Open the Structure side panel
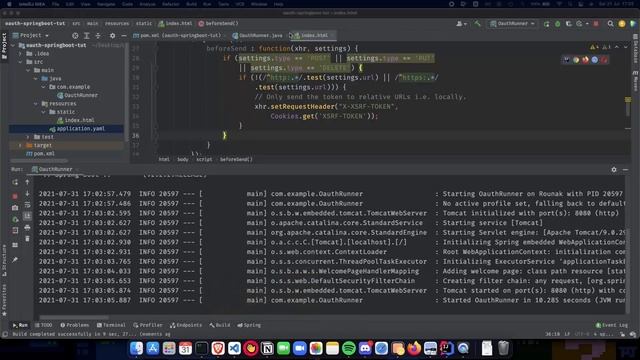The width and height of the screenshot is (640, 360). click(4, 260)
